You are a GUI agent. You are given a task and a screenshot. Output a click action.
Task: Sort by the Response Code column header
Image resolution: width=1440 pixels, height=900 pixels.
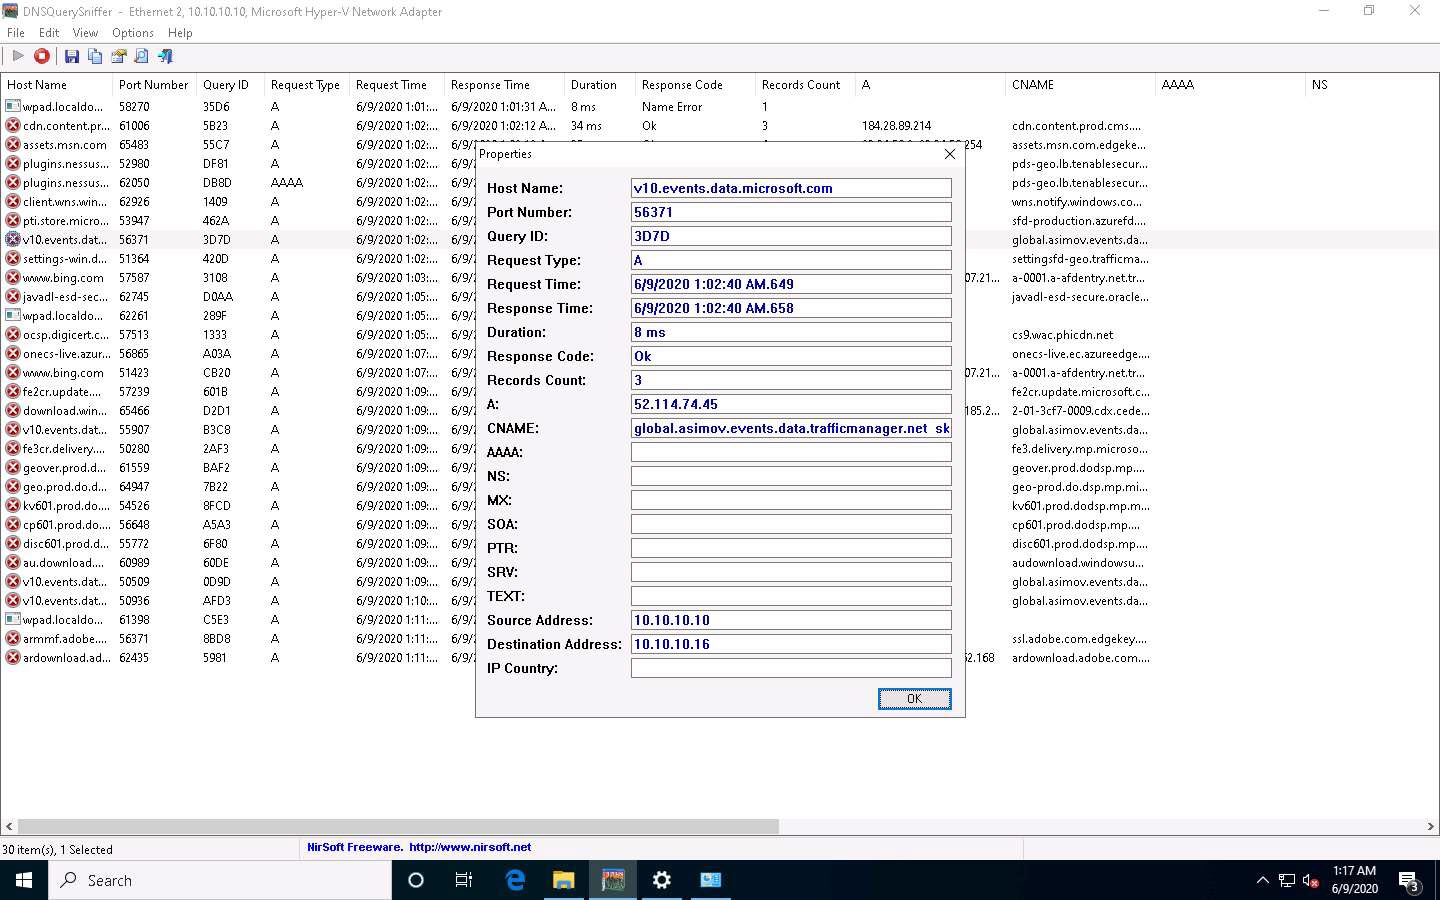coord(696,85)
